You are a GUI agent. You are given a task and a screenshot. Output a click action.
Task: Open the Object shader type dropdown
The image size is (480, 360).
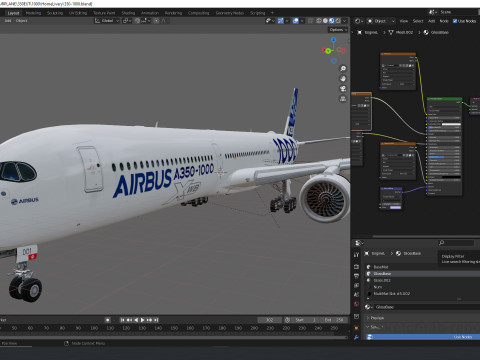[x=381, y=21]
